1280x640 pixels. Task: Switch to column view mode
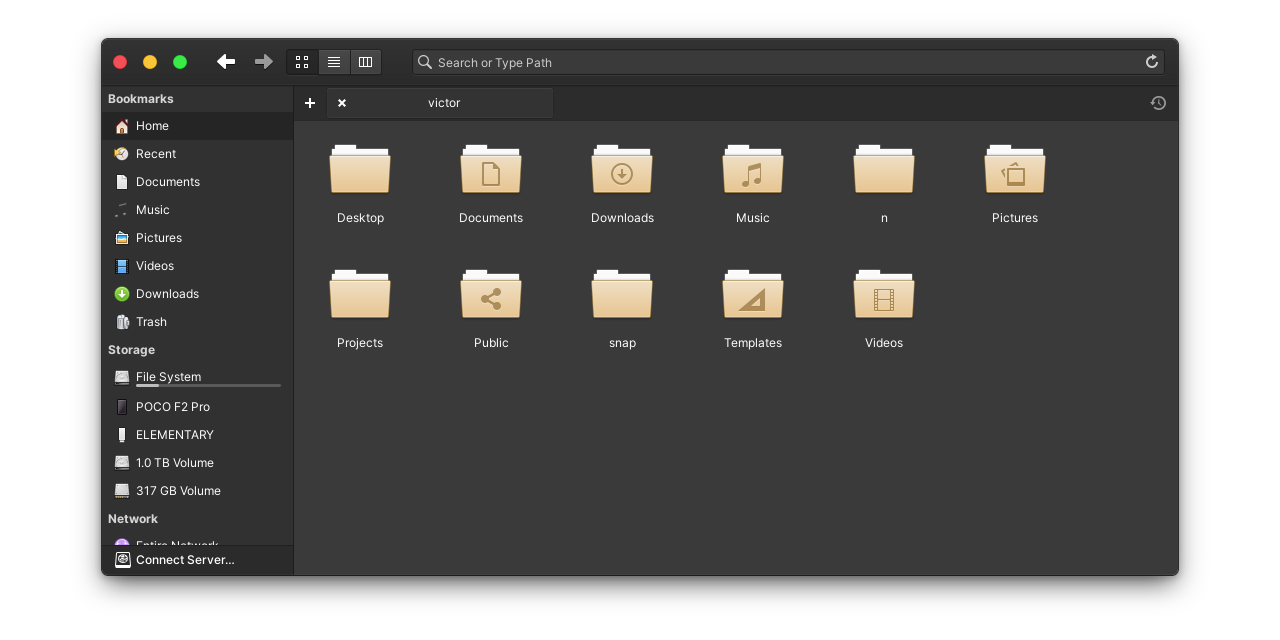pos(366,61)
